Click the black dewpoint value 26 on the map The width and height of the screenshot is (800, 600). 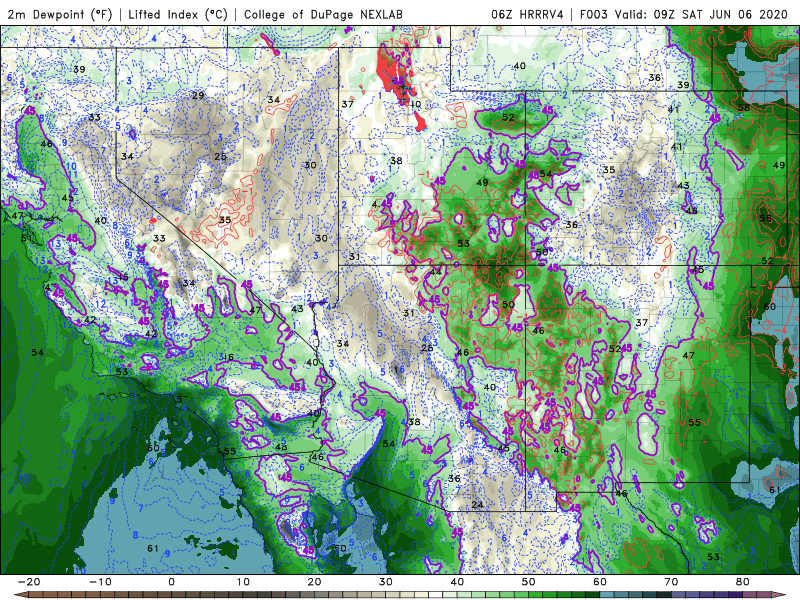[x=427, y=348]
